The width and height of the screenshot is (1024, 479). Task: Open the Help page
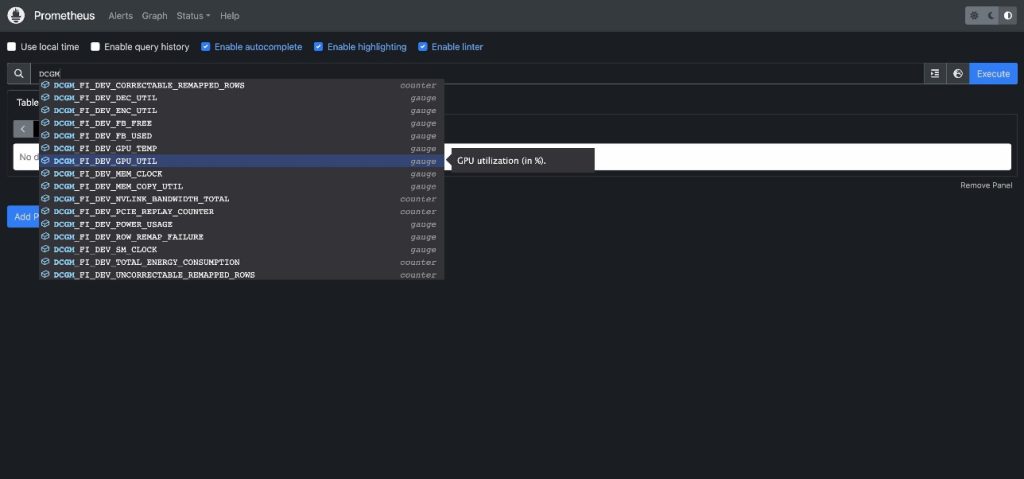(230, 16)
